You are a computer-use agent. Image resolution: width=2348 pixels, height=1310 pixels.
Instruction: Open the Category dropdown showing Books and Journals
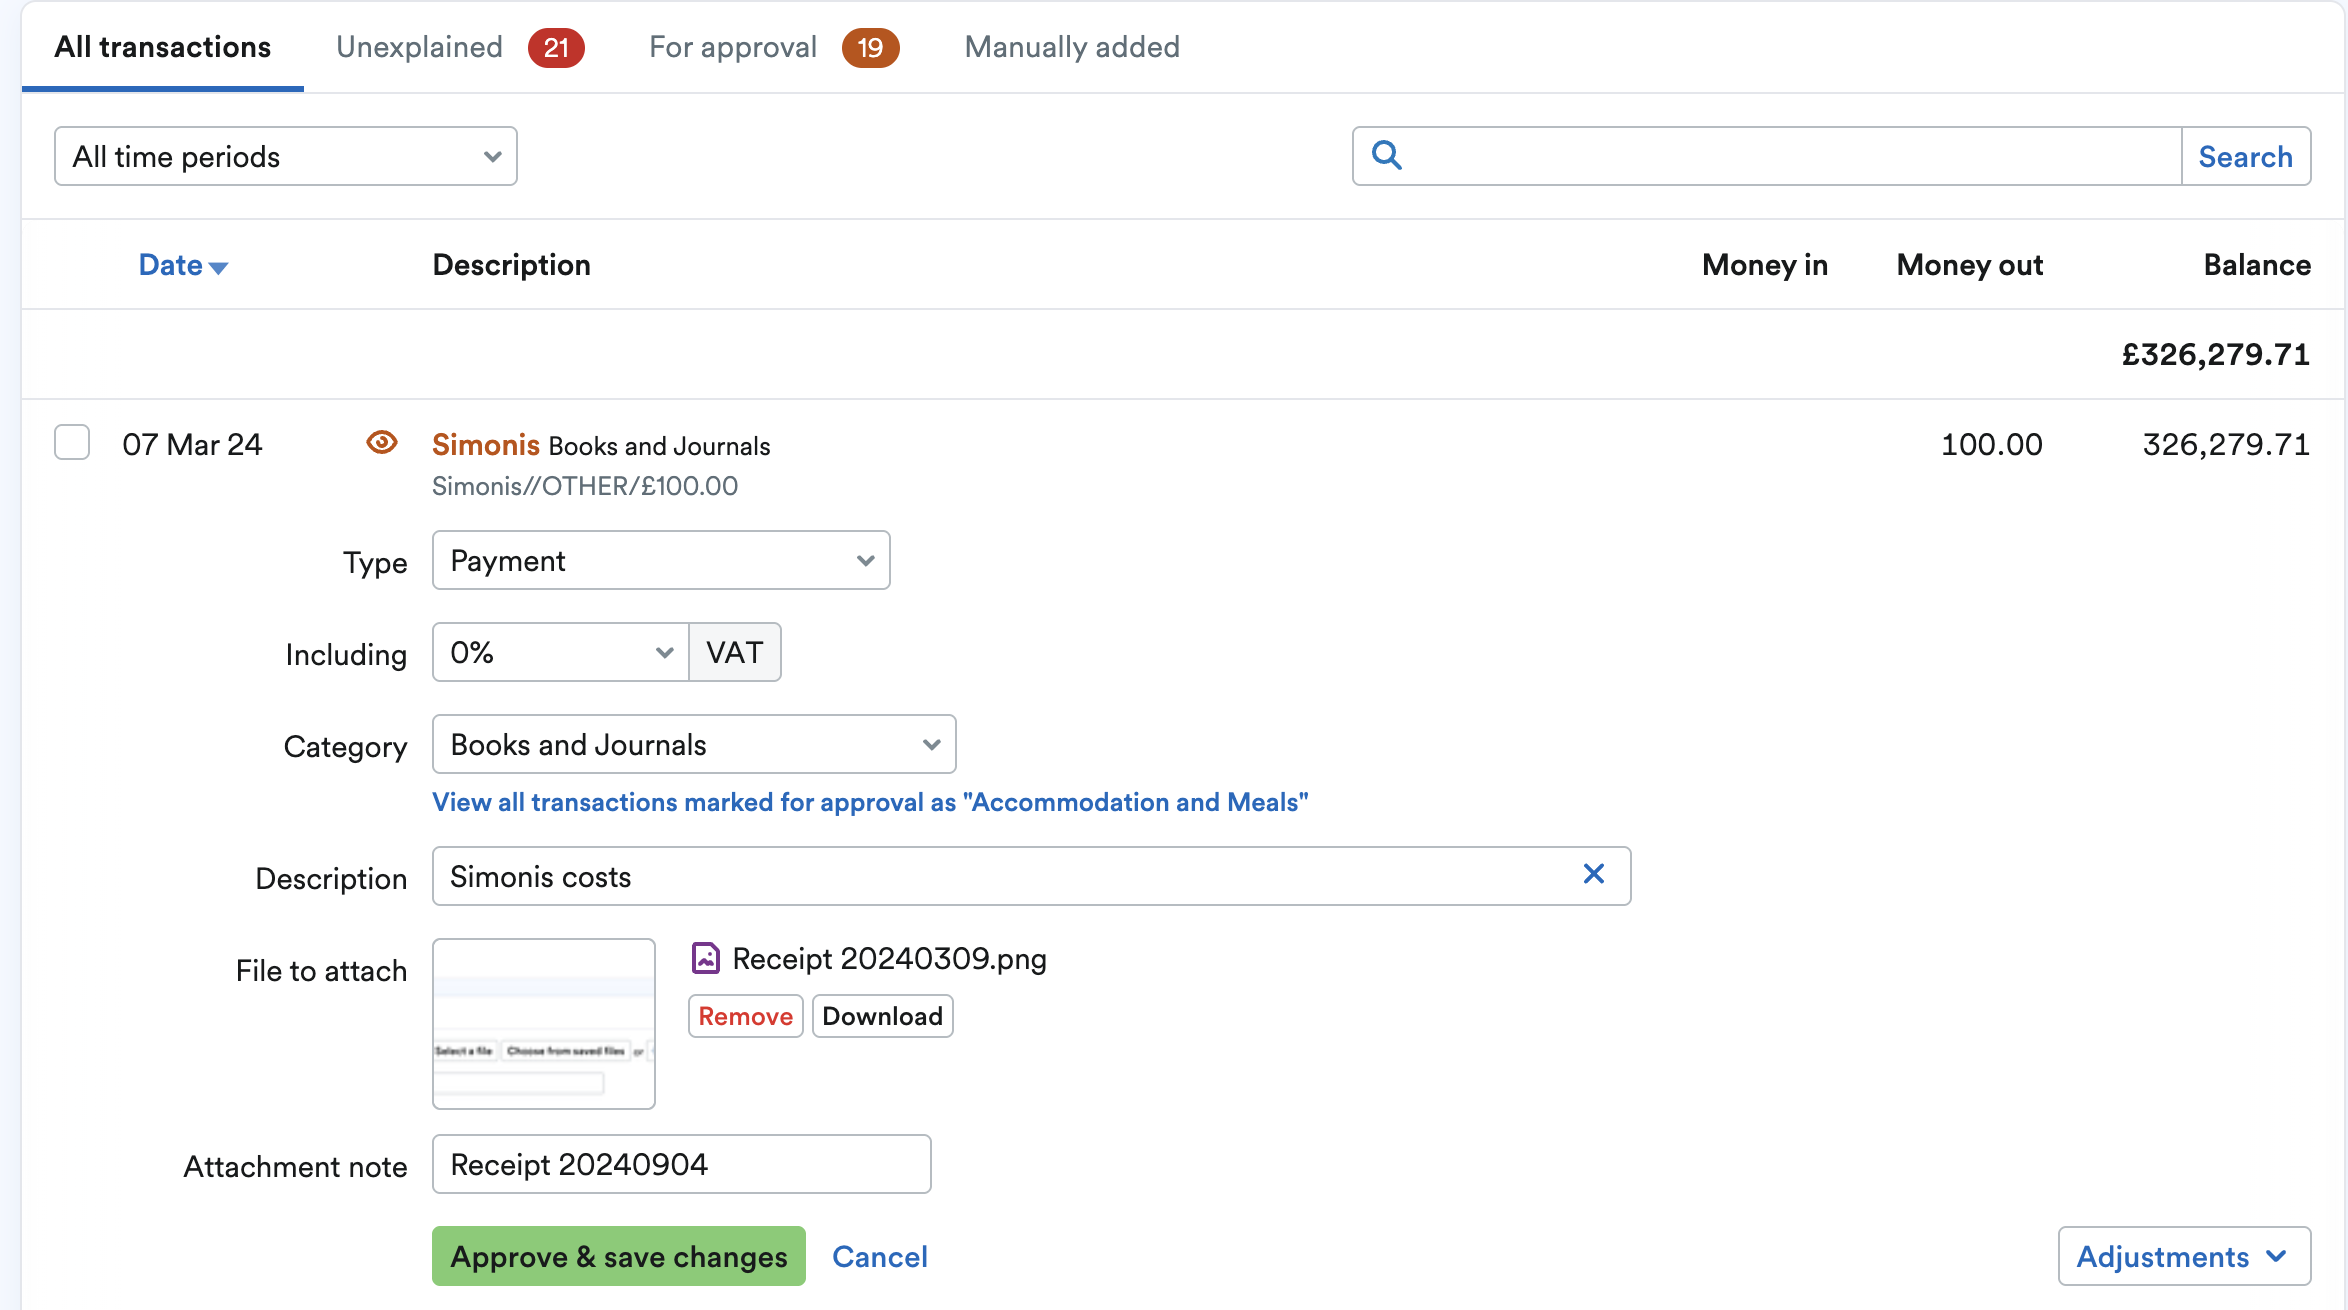[694, 744]
